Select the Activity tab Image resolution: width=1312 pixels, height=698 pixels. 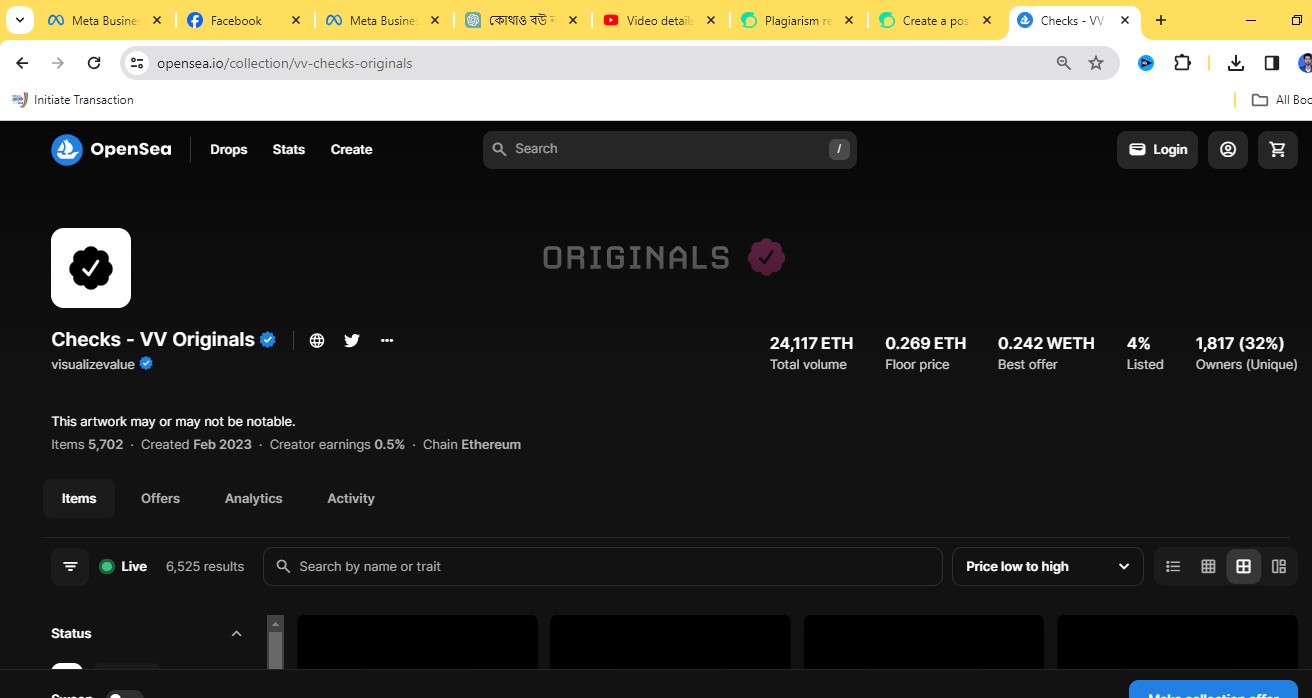(x=351, y=498)
